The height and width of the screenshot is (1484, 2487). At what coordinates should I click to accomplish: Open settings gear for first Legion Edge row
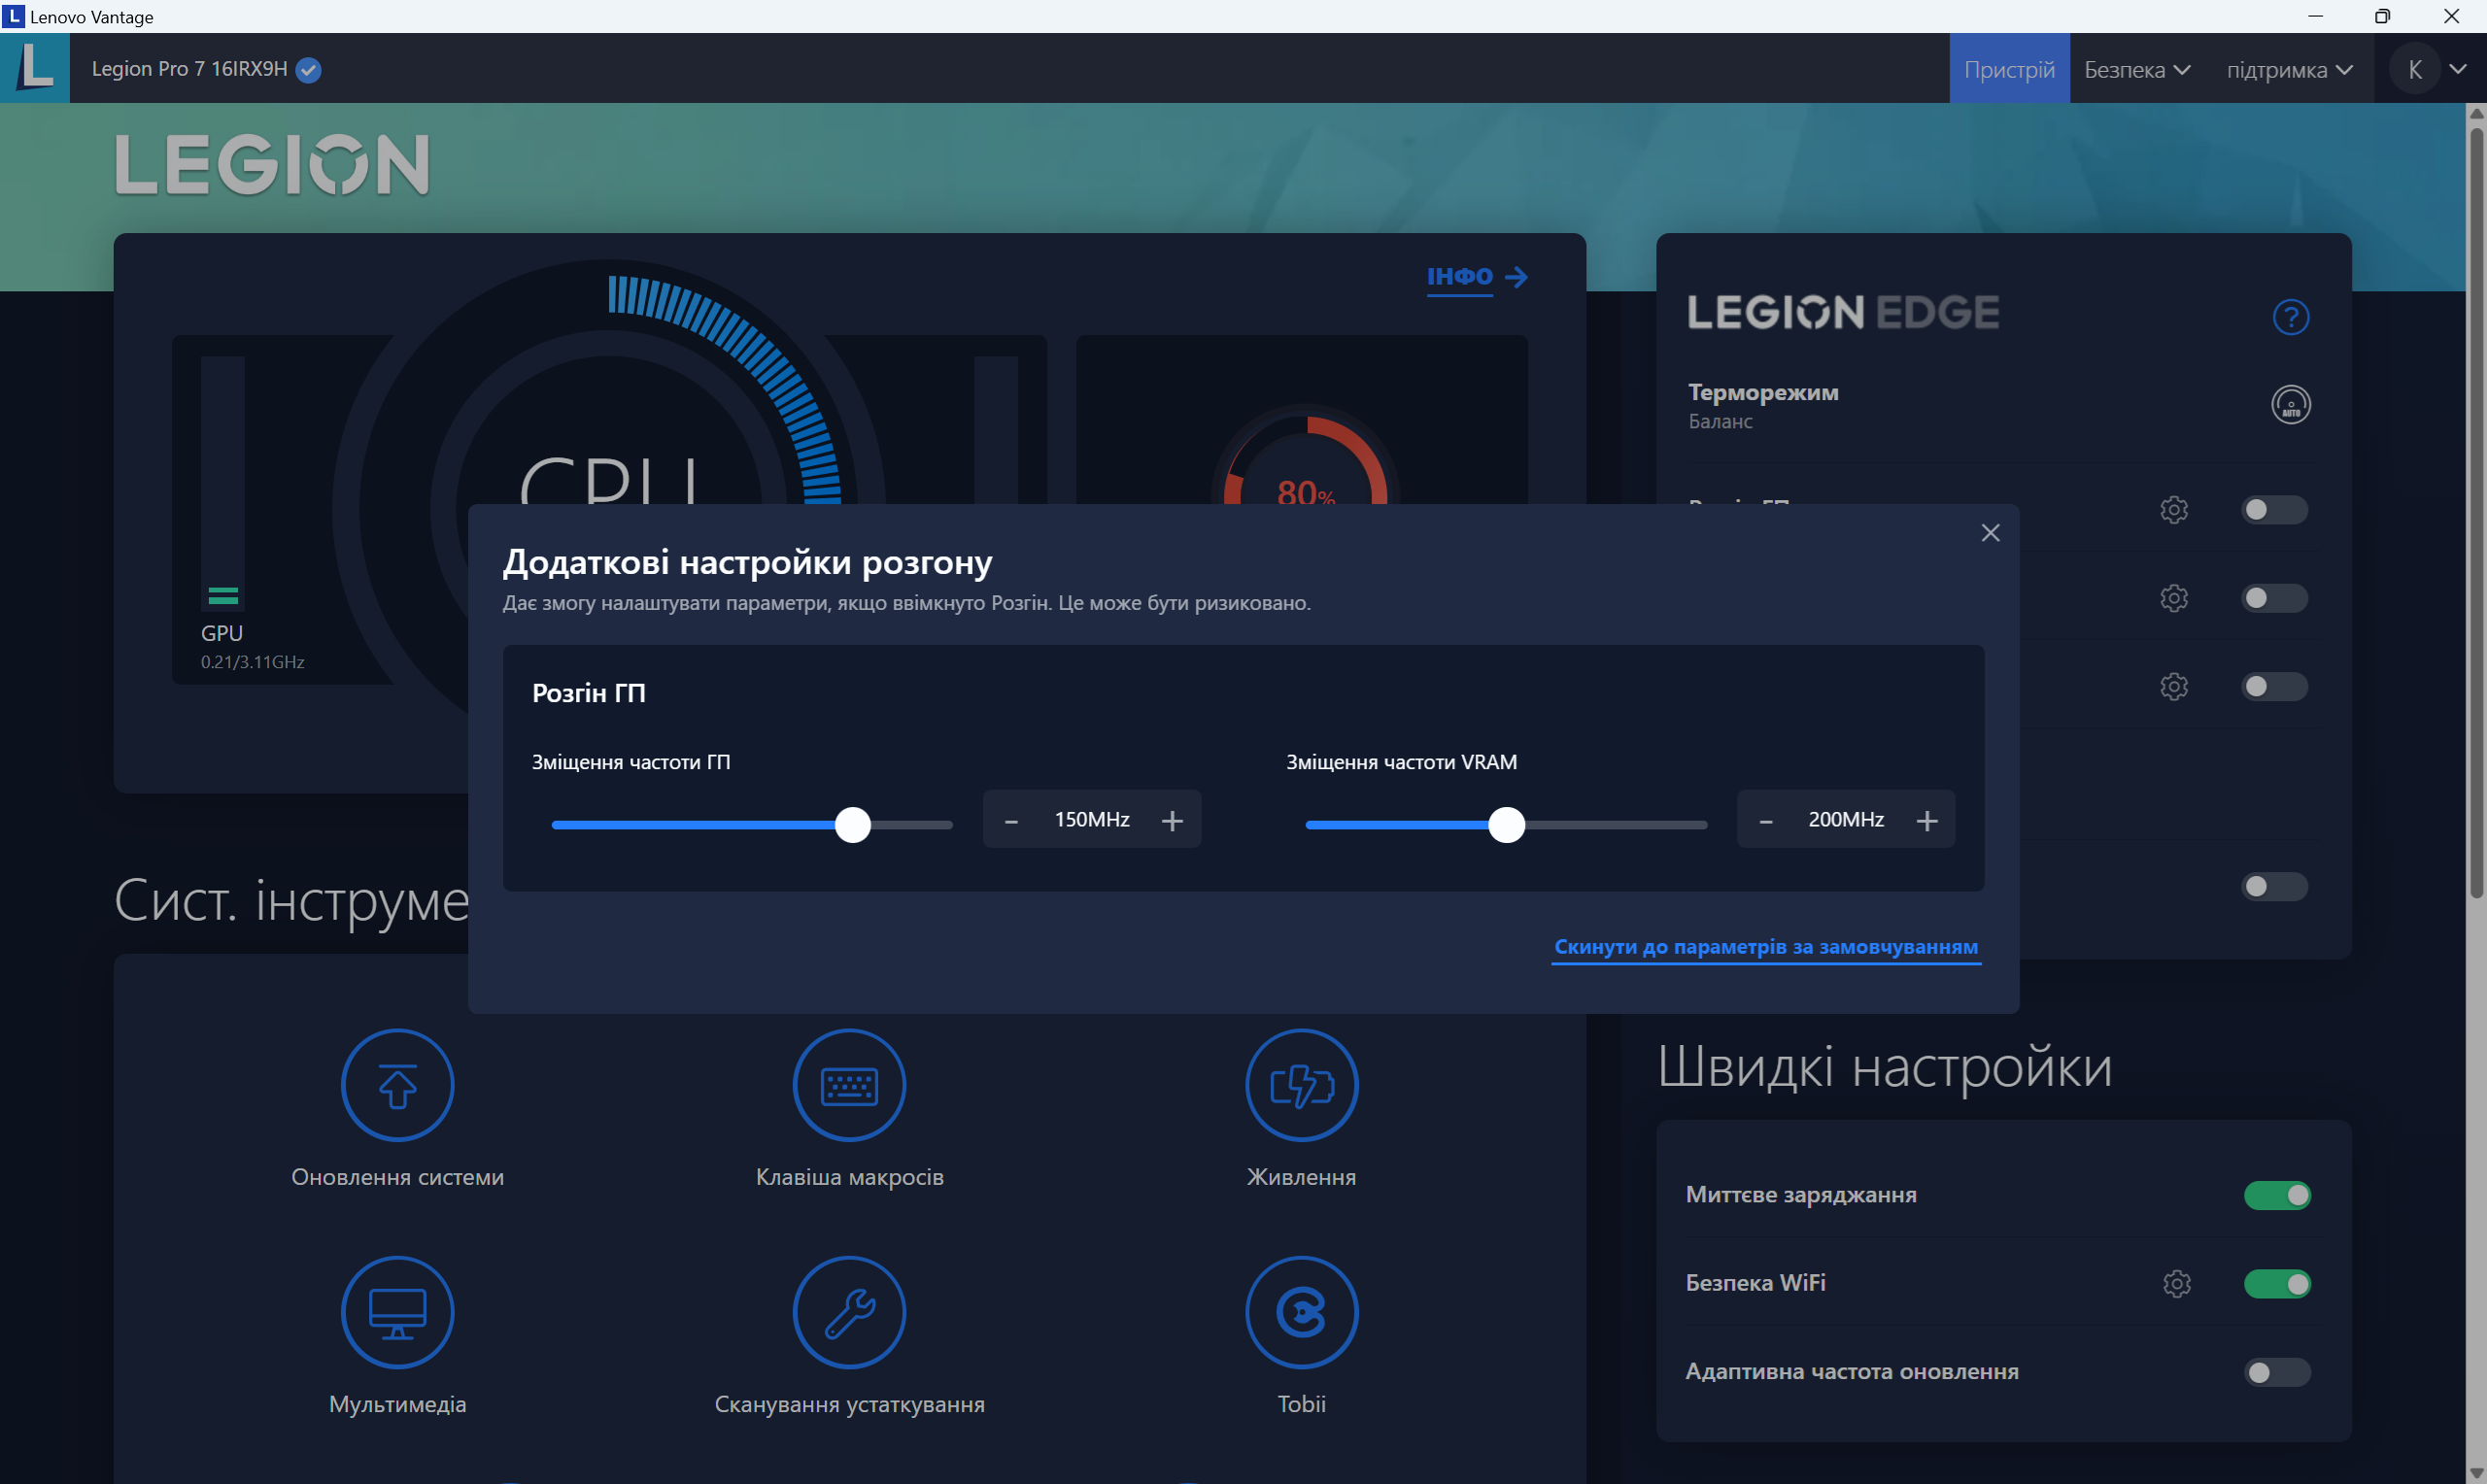pyautogui.click(x=2173, y=510)
